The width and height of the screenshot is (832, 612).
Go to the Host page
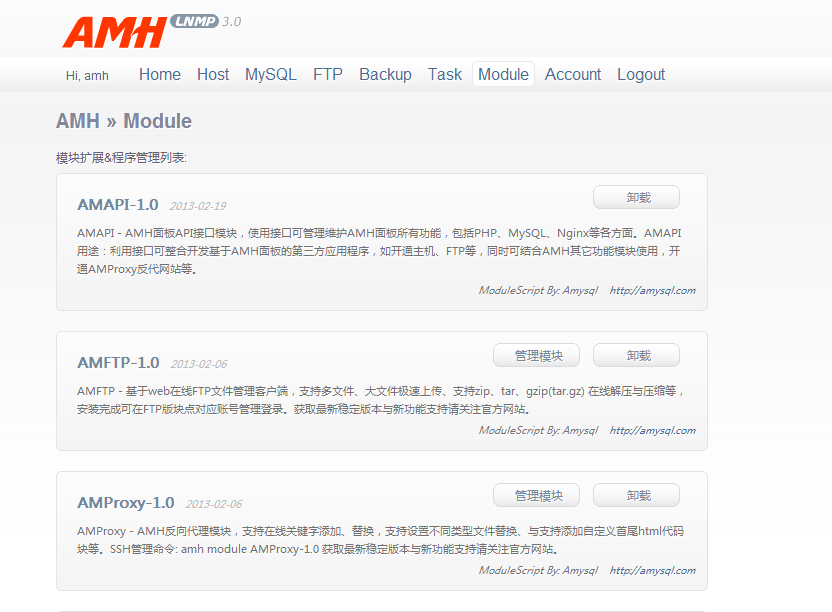[x=213, y=74]
